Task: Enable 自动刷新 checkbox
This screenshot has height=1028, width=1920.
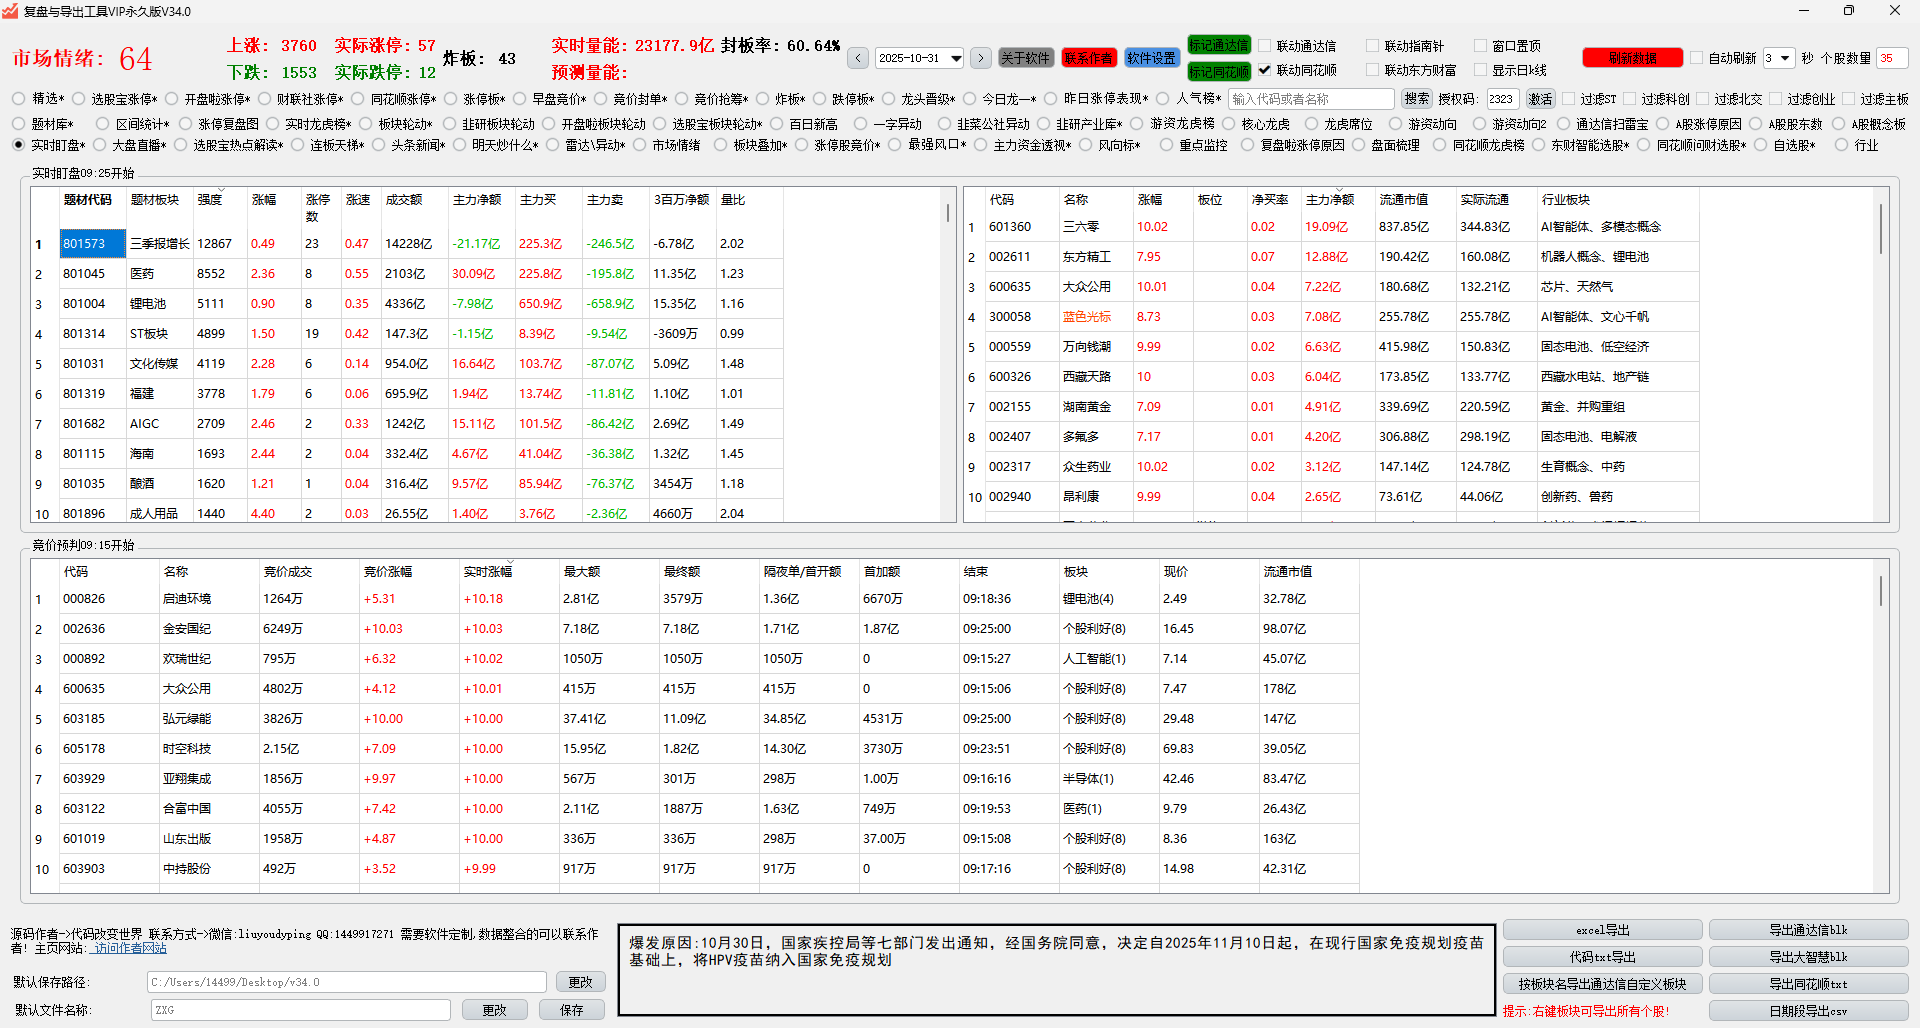Action: click(x=1697, y=58)
